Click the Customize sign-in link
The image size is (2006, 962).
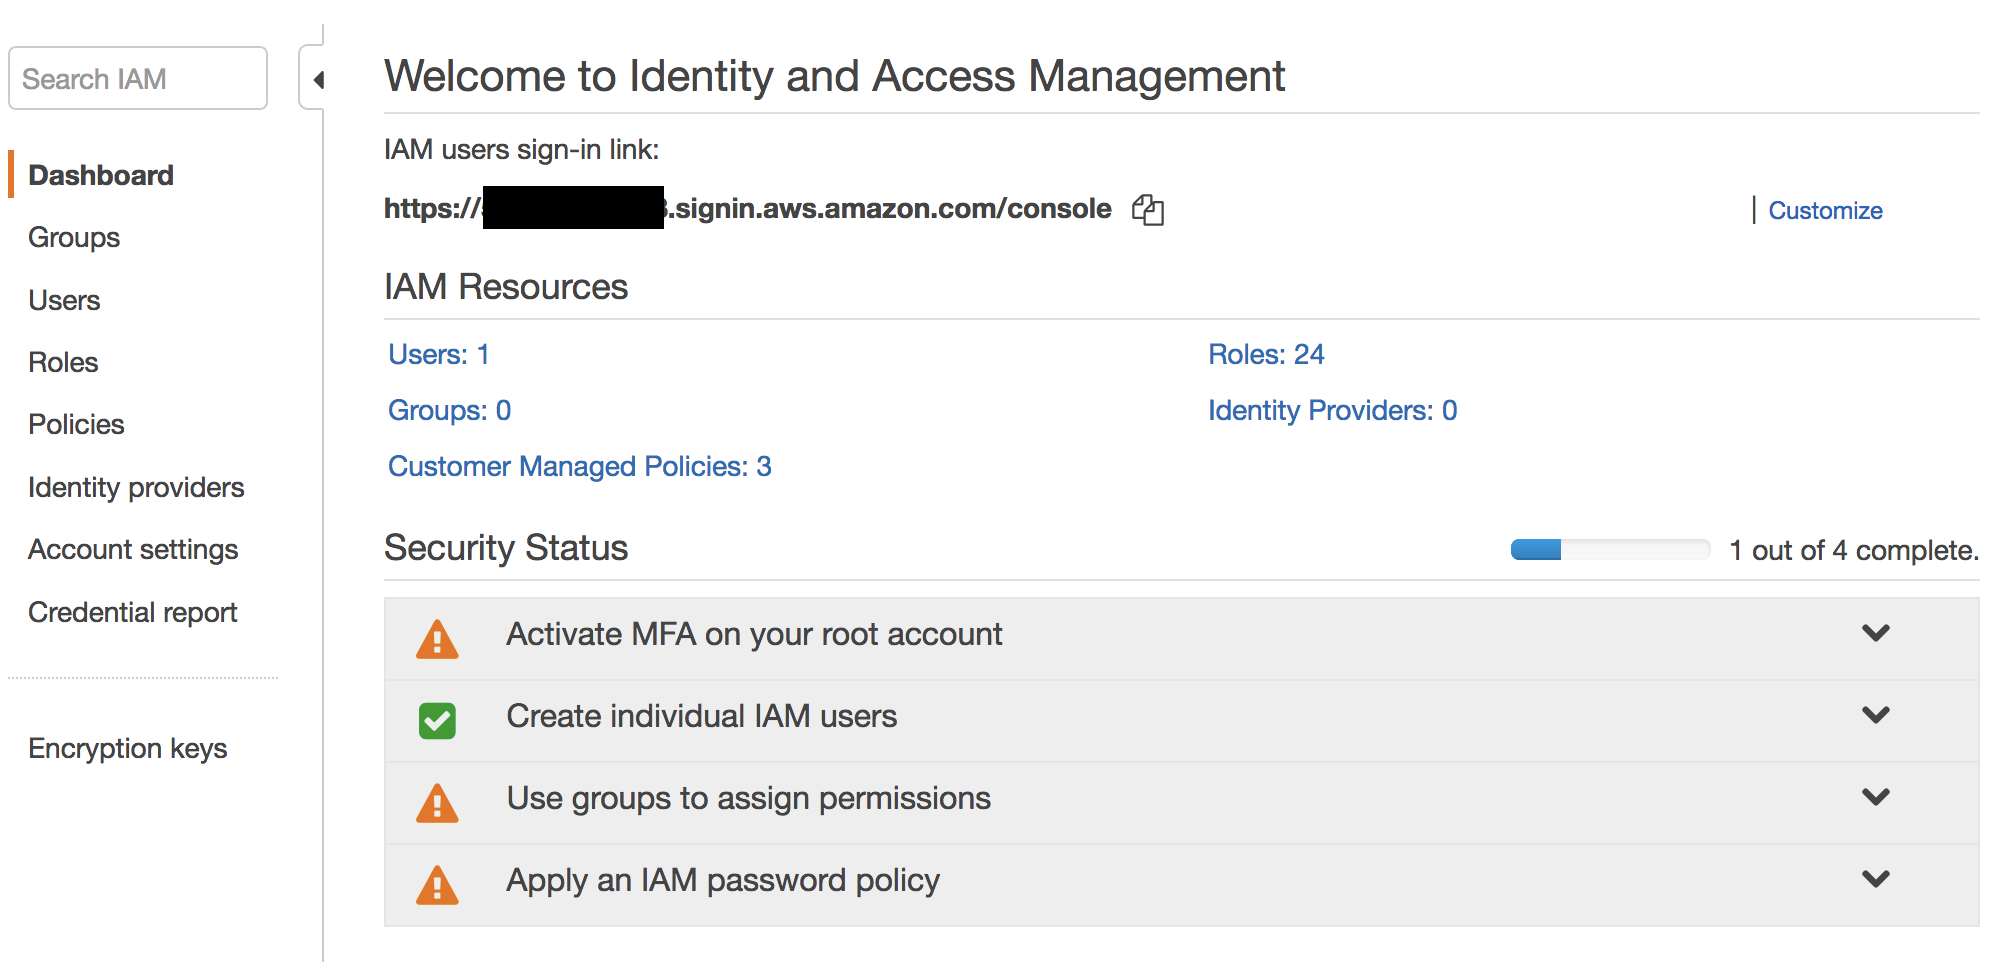(1825, 211)
